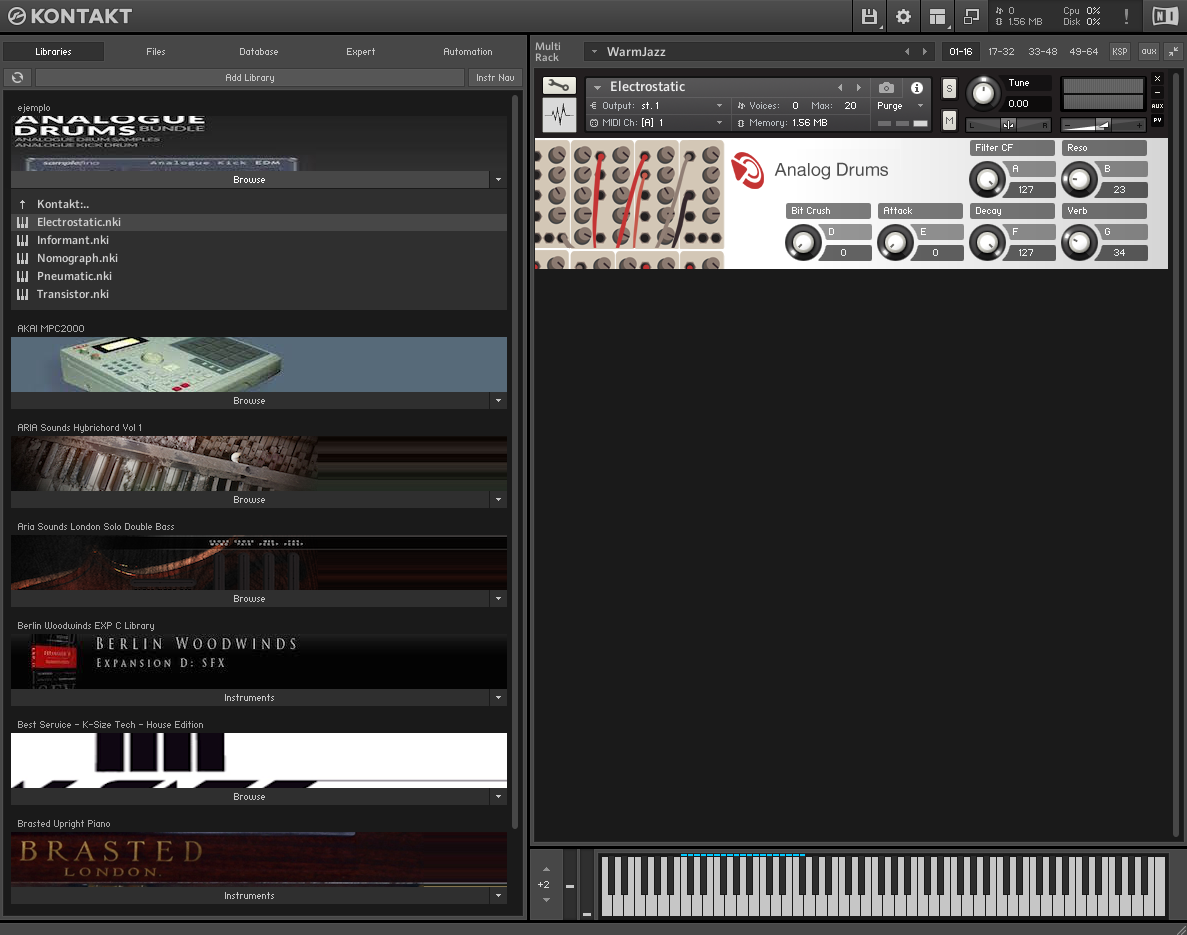The height and width of the screenshot is (935, 1187).
Task: Click the libraries pane vertical scrollbar
Action: click(x=516, y=462)
